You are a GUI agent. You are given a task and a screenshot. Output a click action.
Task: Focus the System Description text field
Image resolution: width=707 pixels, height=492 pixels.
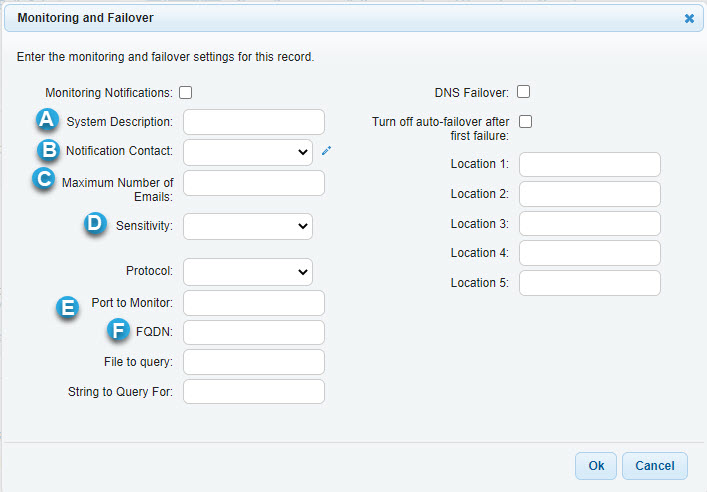[x=254, y=122]
